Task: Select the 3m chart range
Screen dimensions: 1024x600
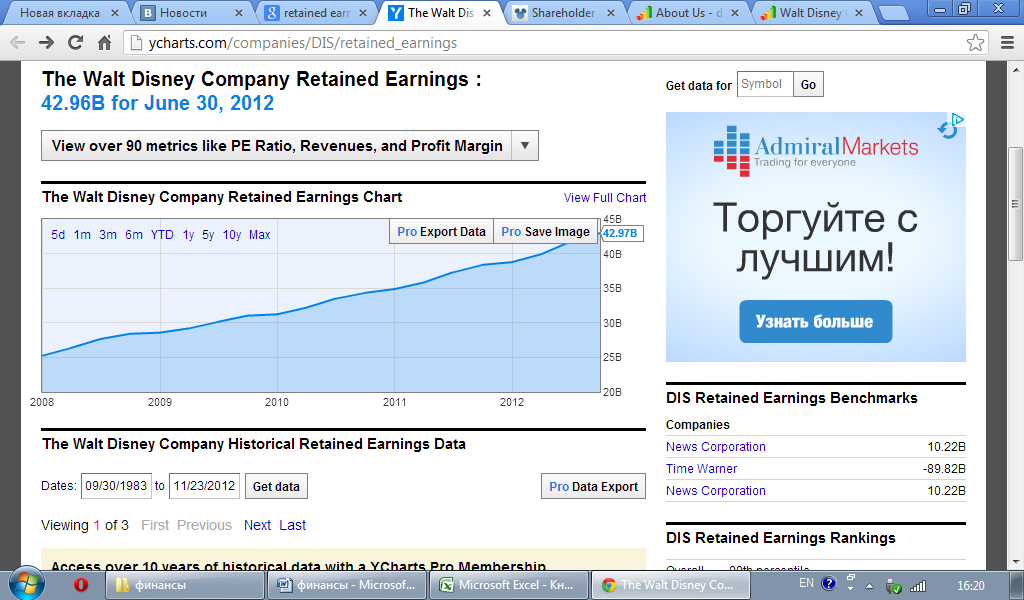Action: pos(108,234)
